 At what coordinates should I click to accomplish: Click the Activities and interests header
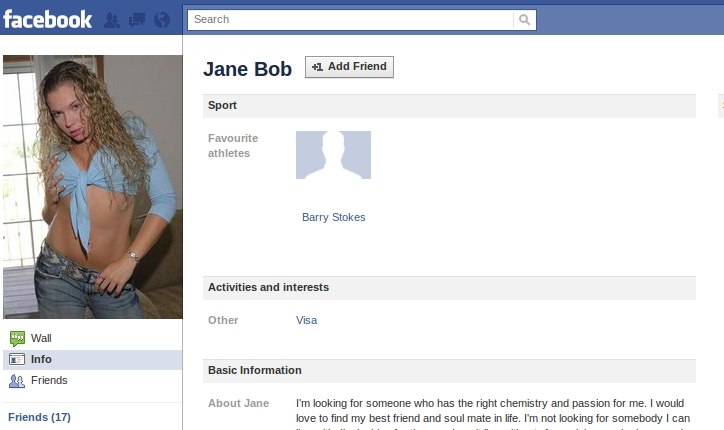tap(449, 288)
